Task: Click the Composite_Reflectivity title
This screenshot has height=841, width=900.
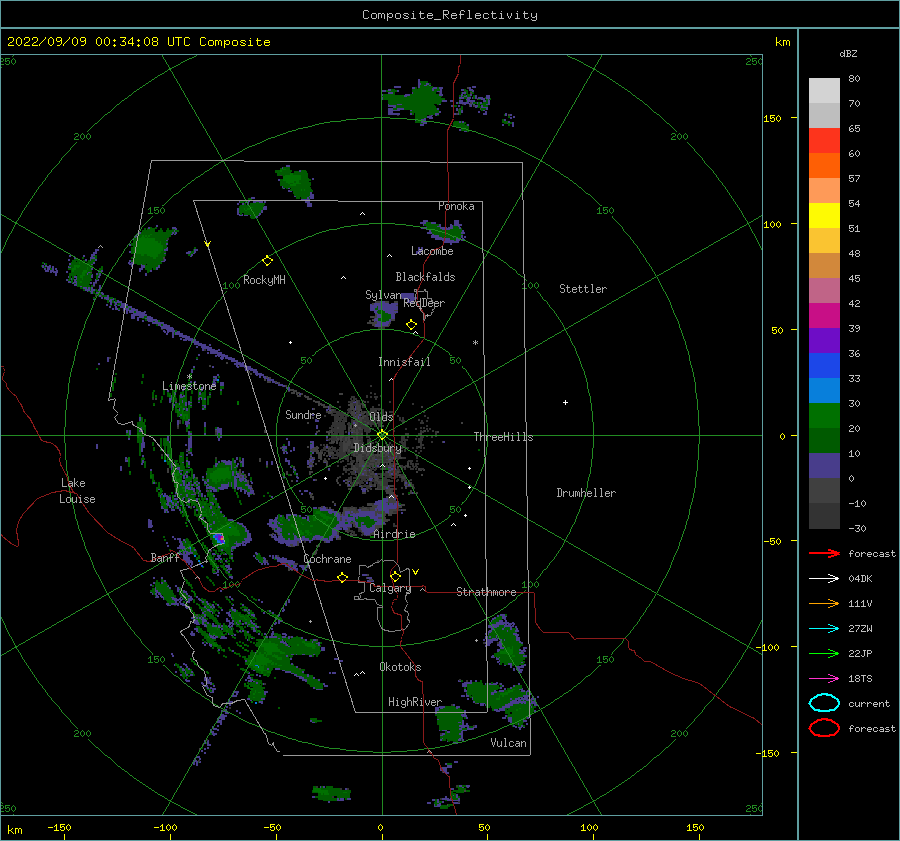Action: pyautogui.click(x=449, y=15)
